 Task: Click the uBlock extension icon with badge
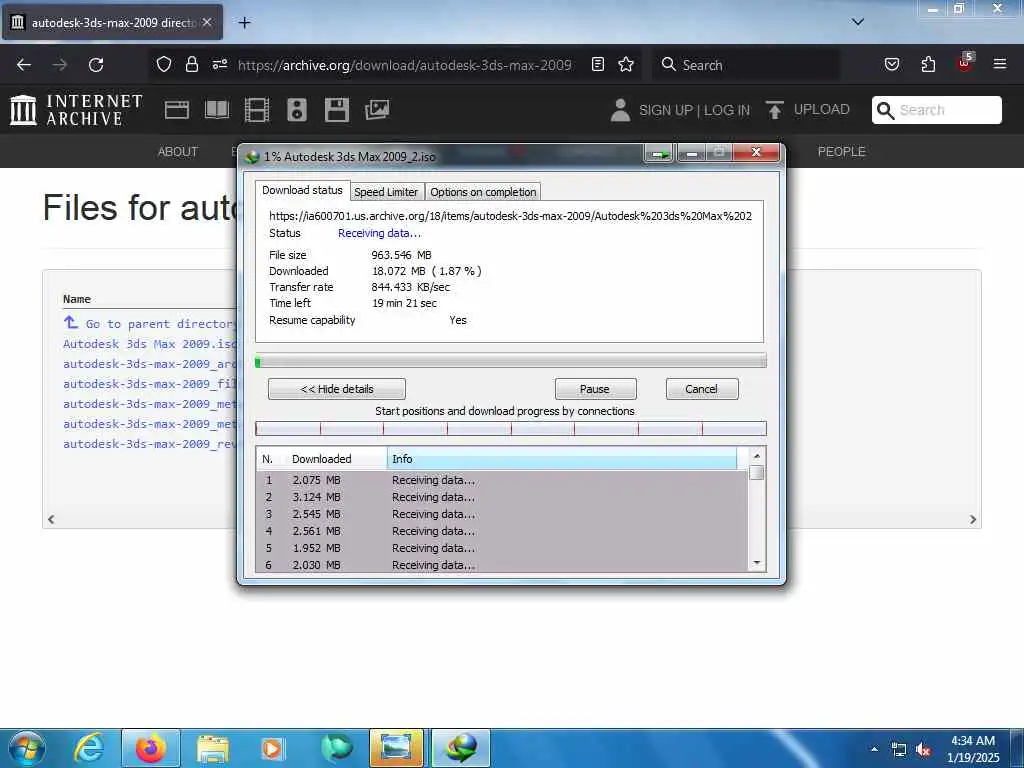(965, 63)
